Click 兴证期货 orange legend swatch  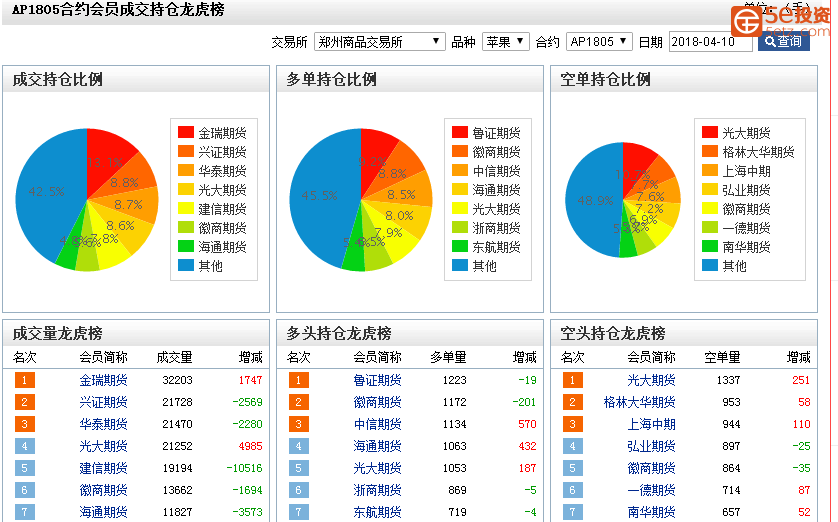(185, 151)
